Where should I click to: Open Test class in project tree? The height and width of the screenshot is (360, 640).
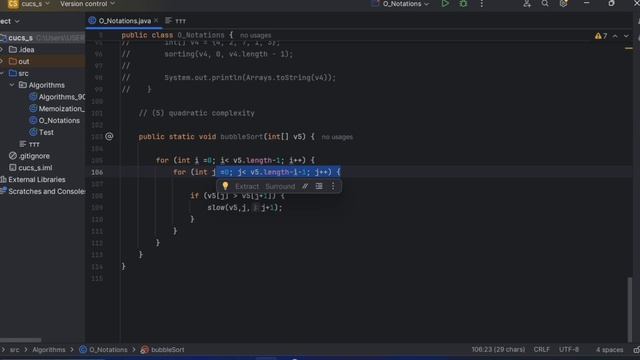pyautogui.click(x=42, y=132)
